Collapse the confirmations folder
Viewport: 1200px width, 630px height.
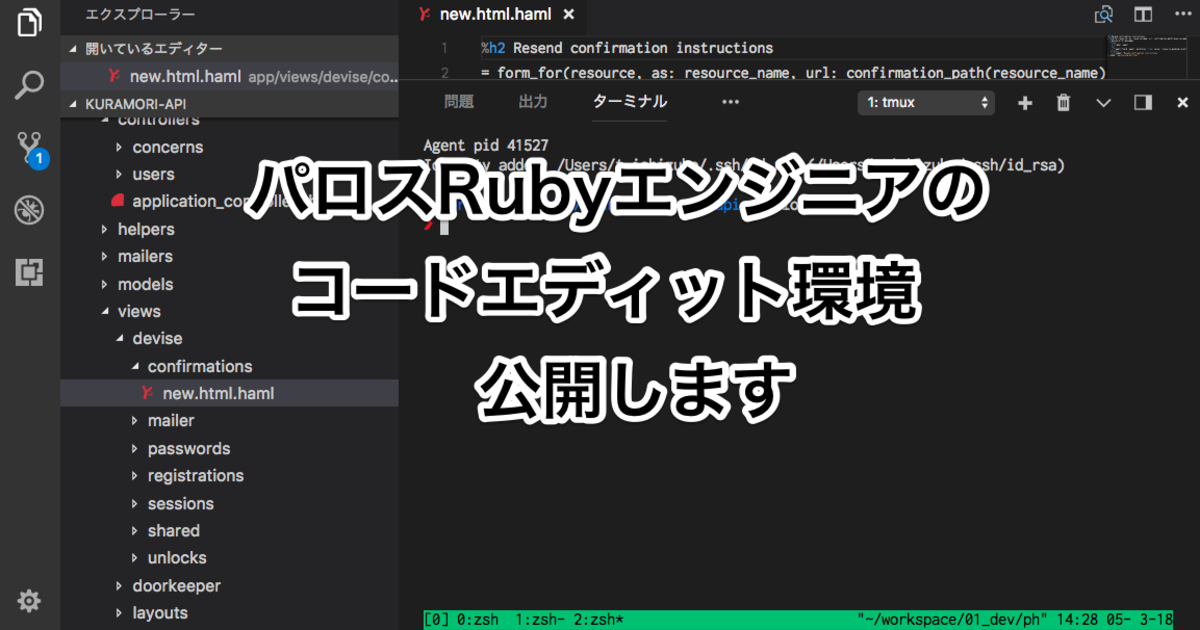200,366
